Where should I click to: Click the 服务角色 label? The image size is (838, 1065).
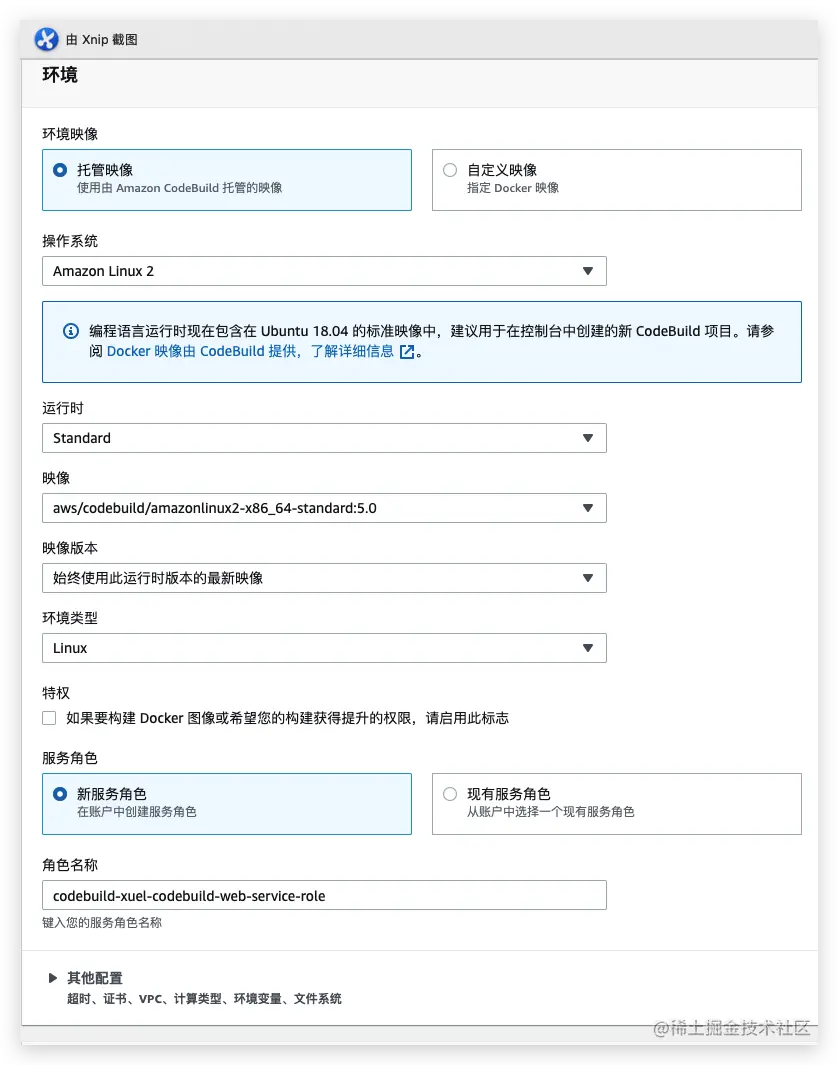(70, 758)
